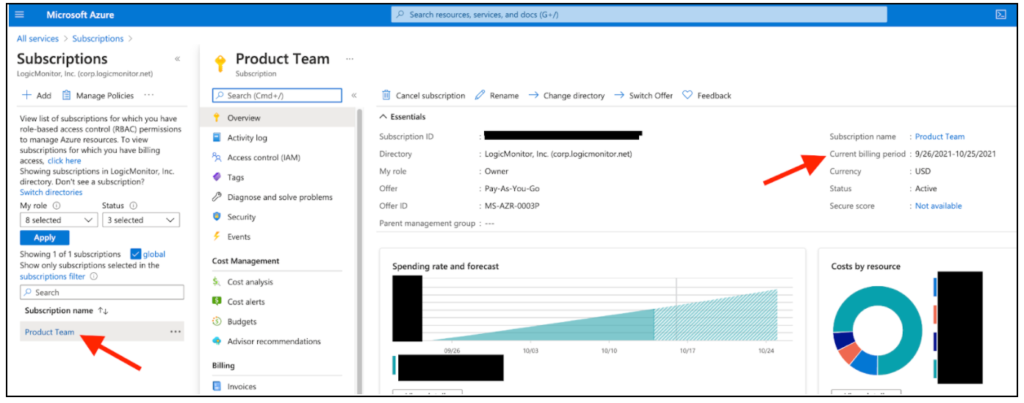Collapse the Essentials section
Screen dimensions: 1024x403
coord(402,117)
